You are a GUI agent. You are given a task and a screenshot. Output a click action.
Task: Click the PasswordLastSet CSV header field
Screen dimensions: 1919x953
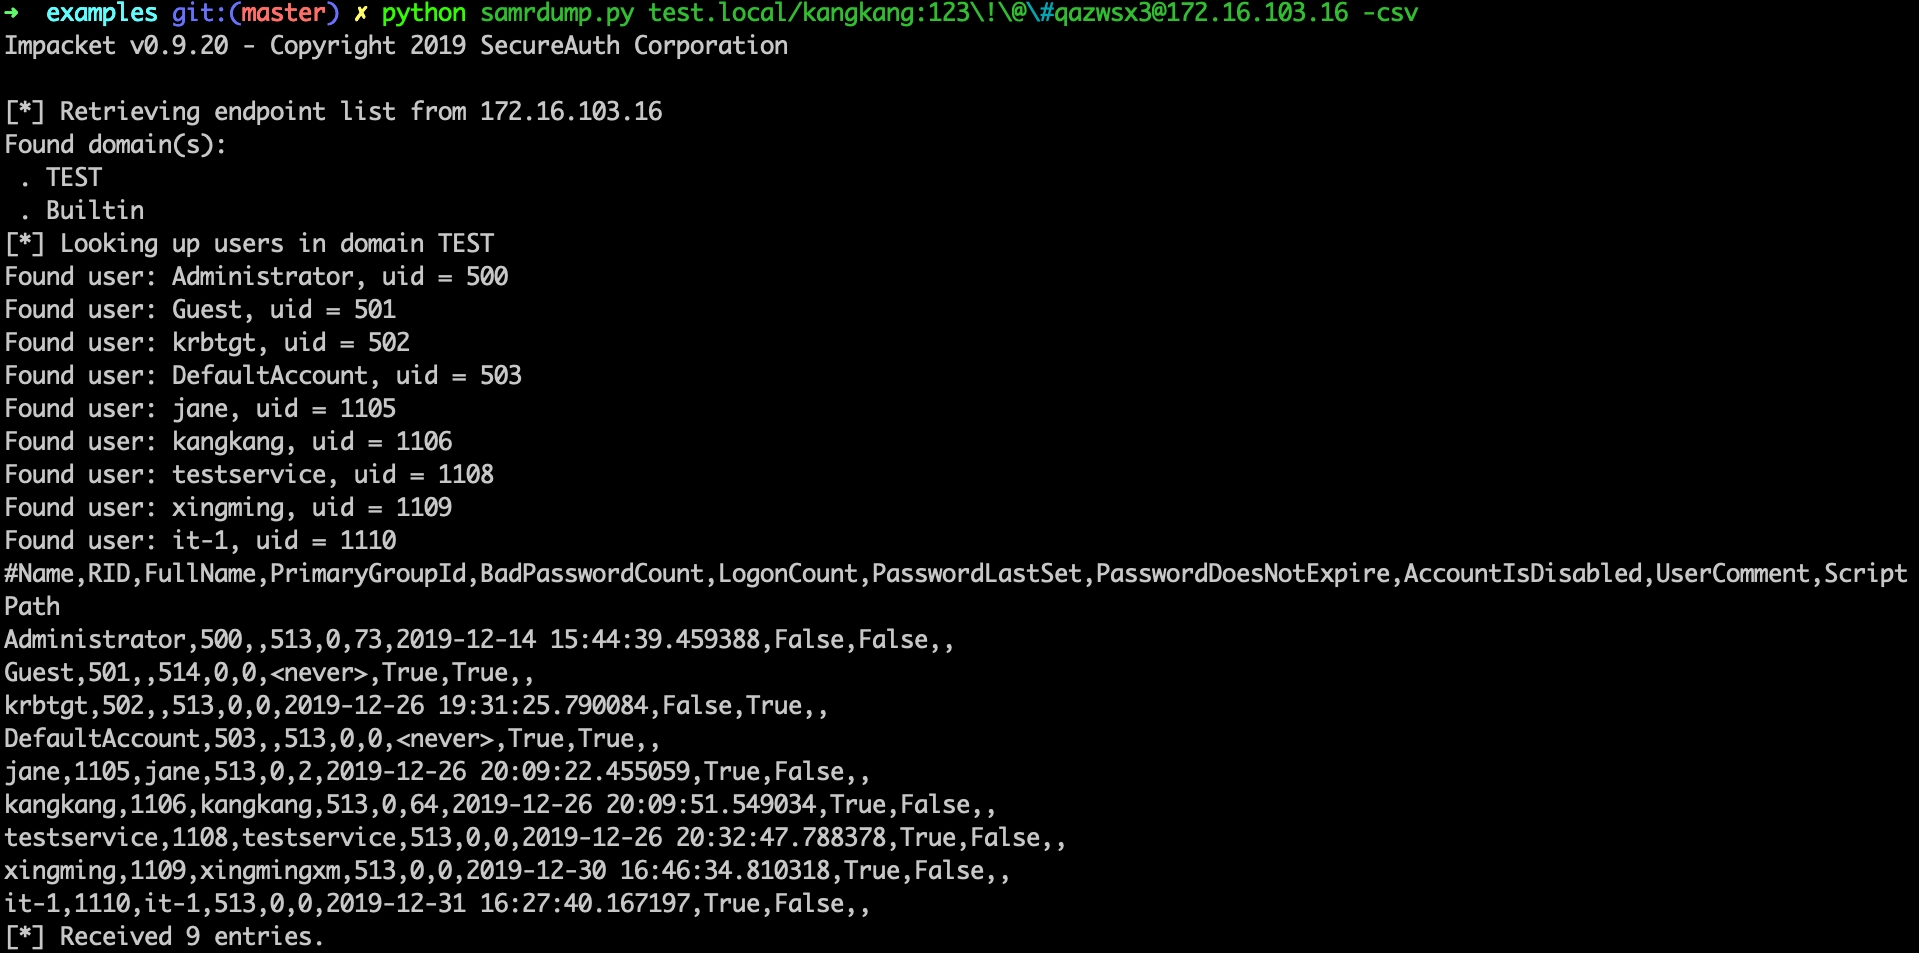click(x=976, y=574)
